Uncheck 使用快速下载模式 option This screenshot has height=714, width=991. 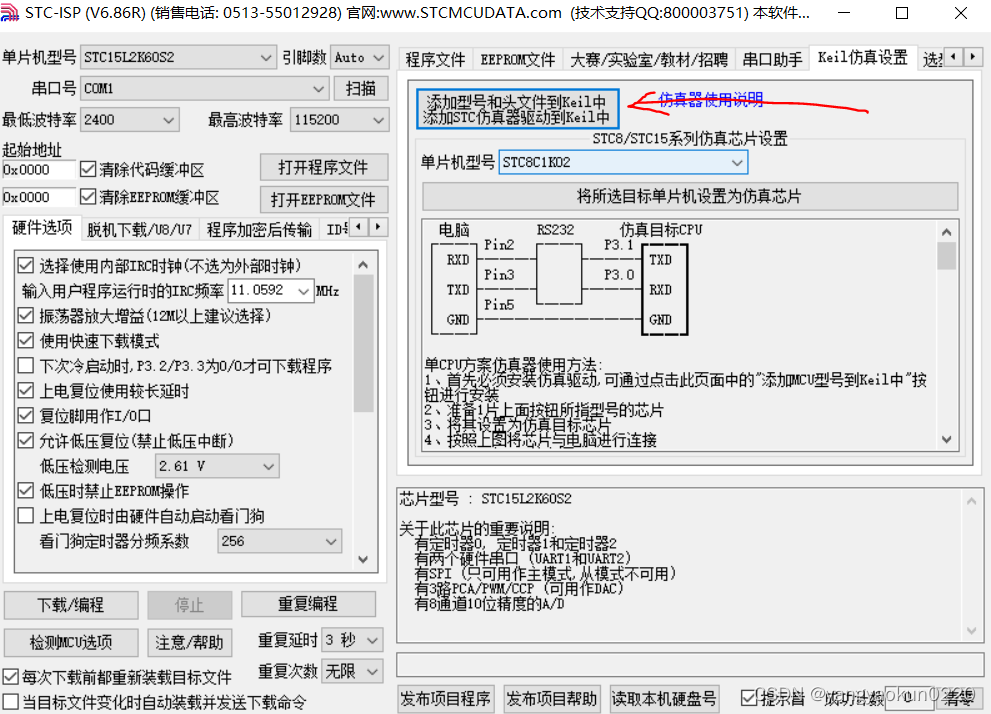[26, 341]
